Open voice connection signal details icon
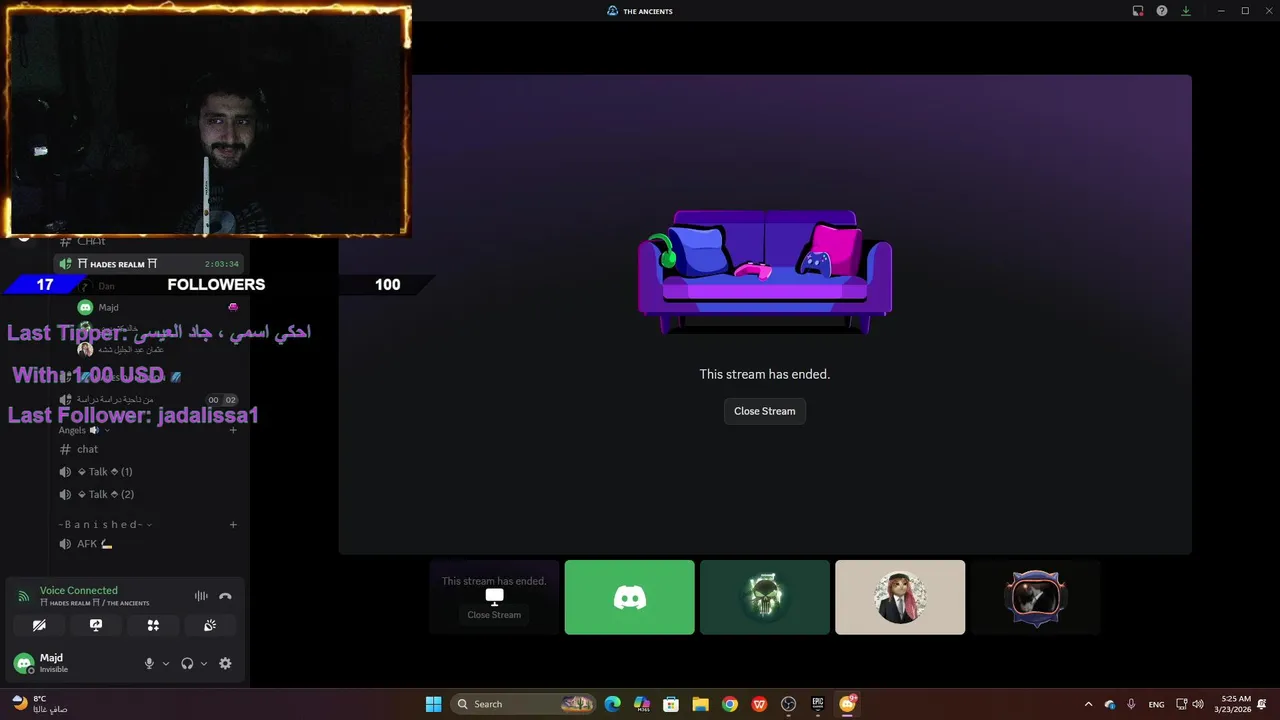The width and height of the screenshot is (1280, 720). tap(24, 596)
